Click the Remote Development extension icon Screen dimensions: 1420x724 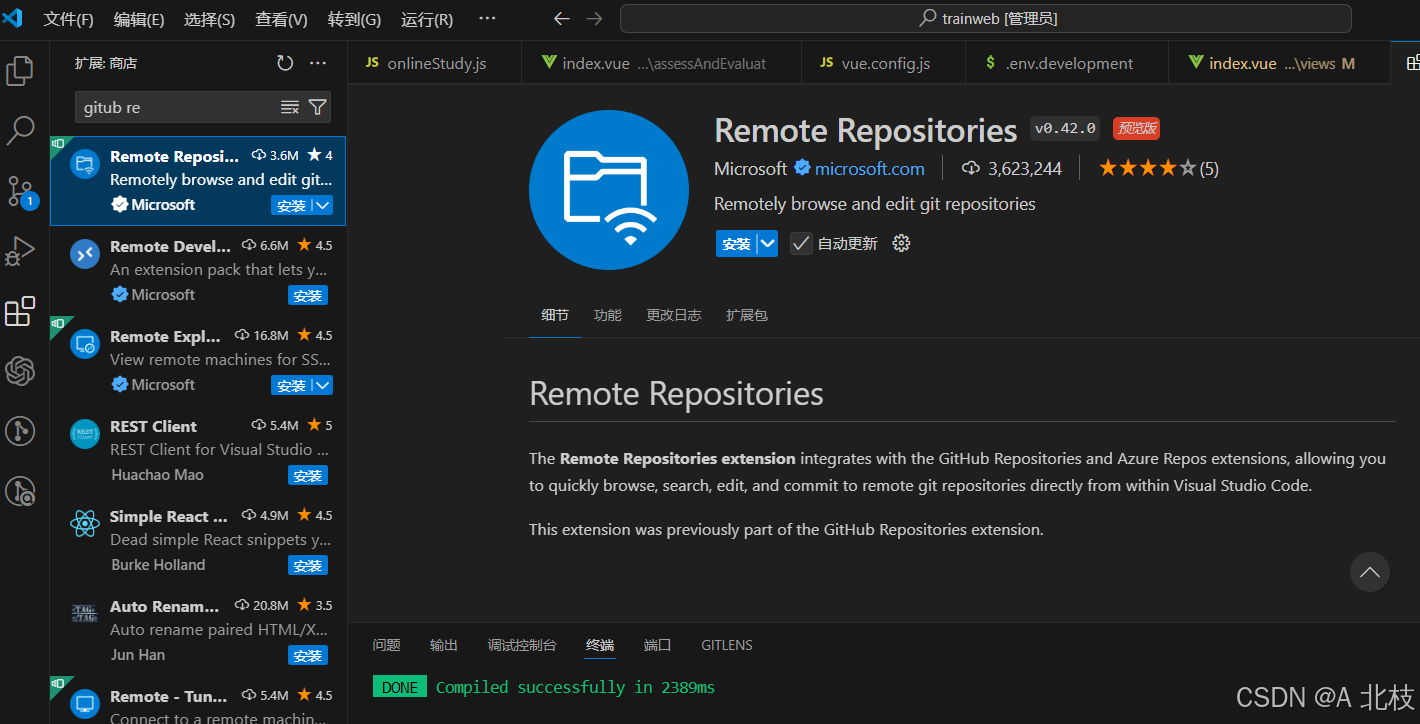[x=85, y=254]
